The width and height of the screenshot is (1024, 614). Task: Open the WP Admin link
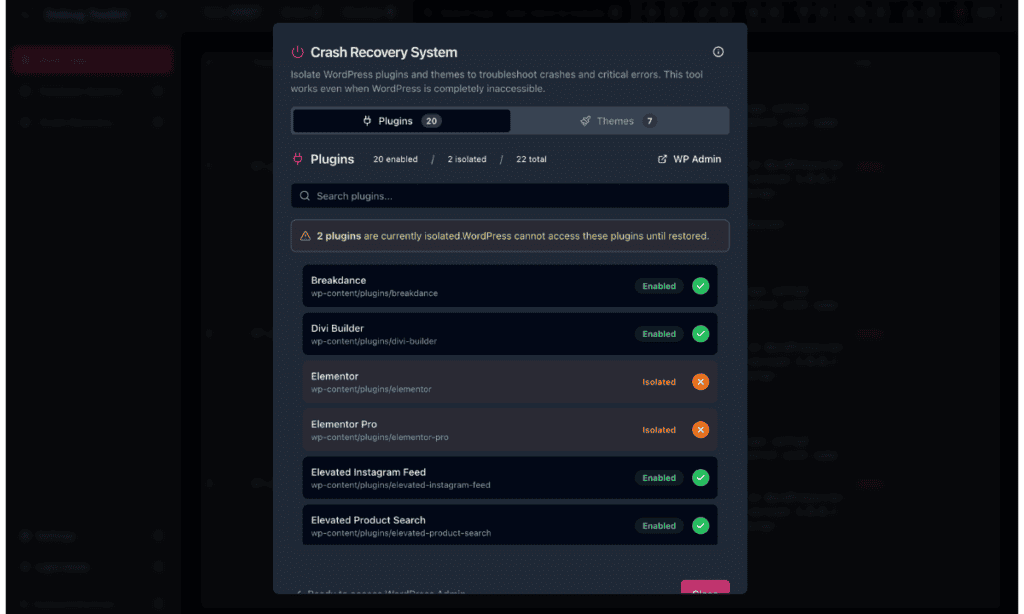pyautogui.click(x=689, y=159)
